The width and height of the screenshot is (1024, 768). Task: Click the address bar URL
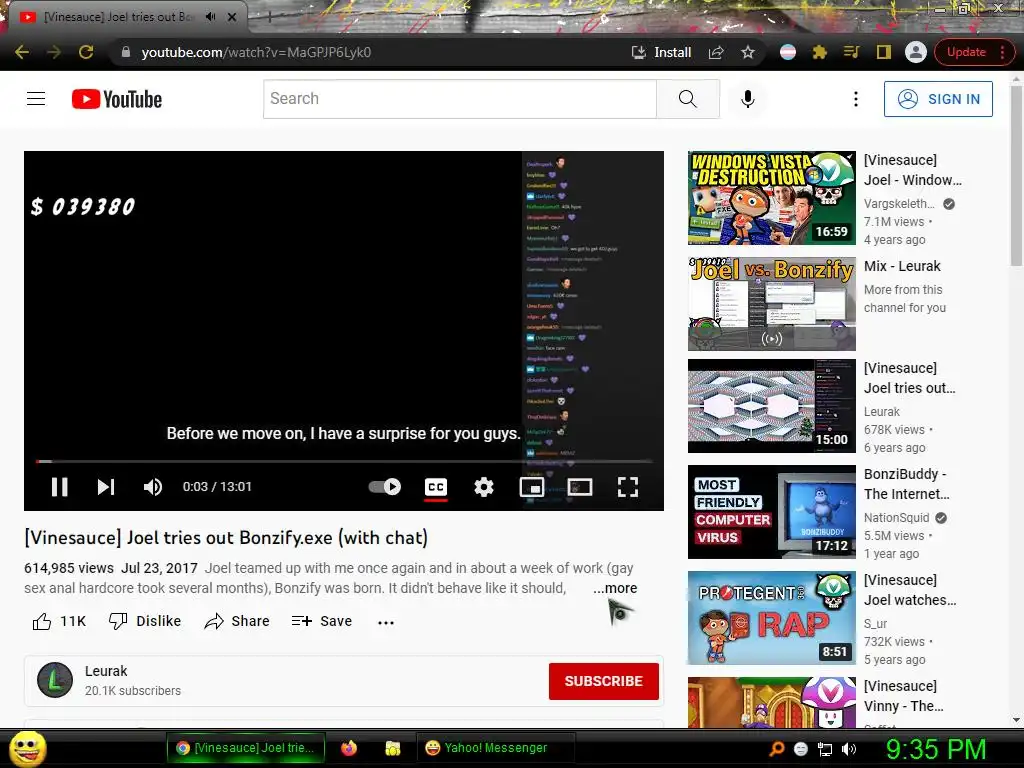pos(256,52)
